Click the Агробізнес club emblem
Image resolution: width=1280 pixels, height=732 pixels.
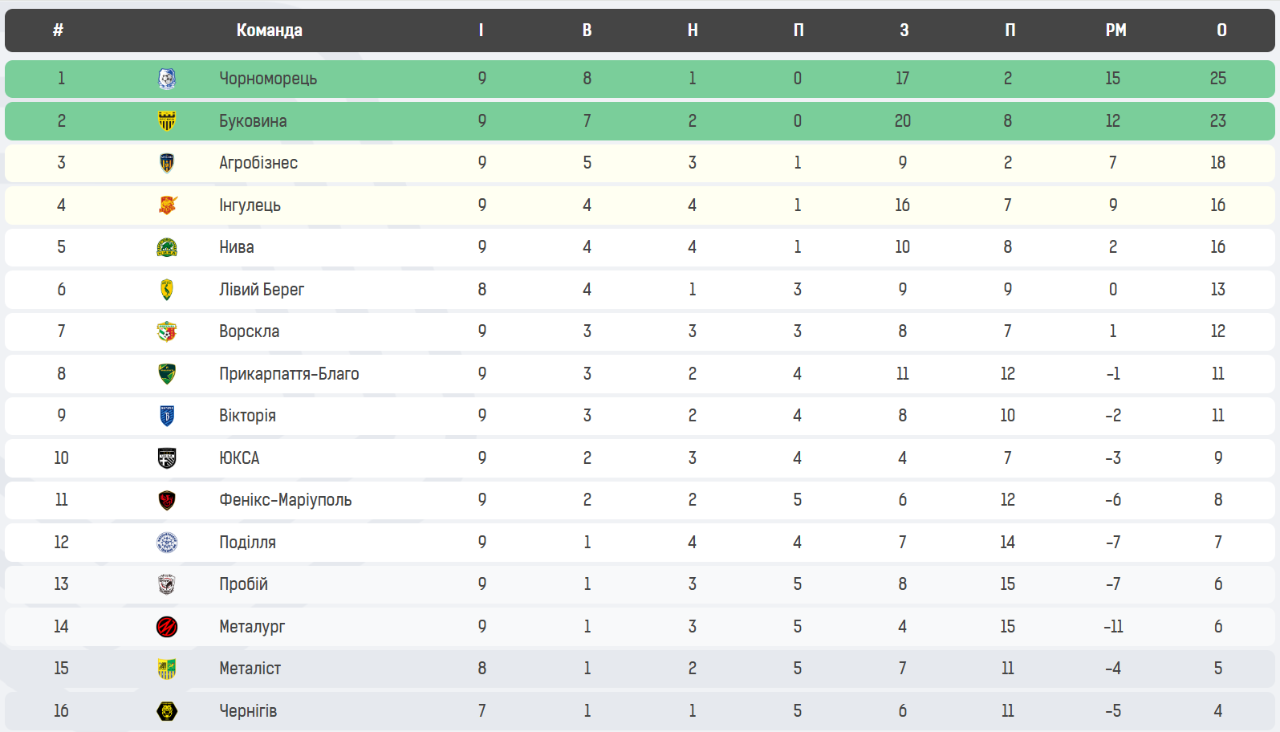167,163
